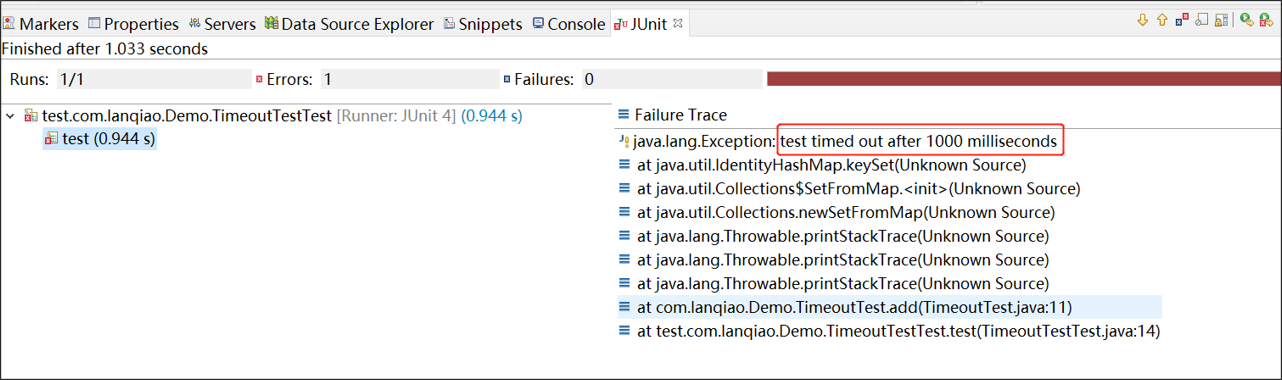Screen dimensions: 1282x380
Task: Switch to the Markers tab
Action: coord(41,24)
